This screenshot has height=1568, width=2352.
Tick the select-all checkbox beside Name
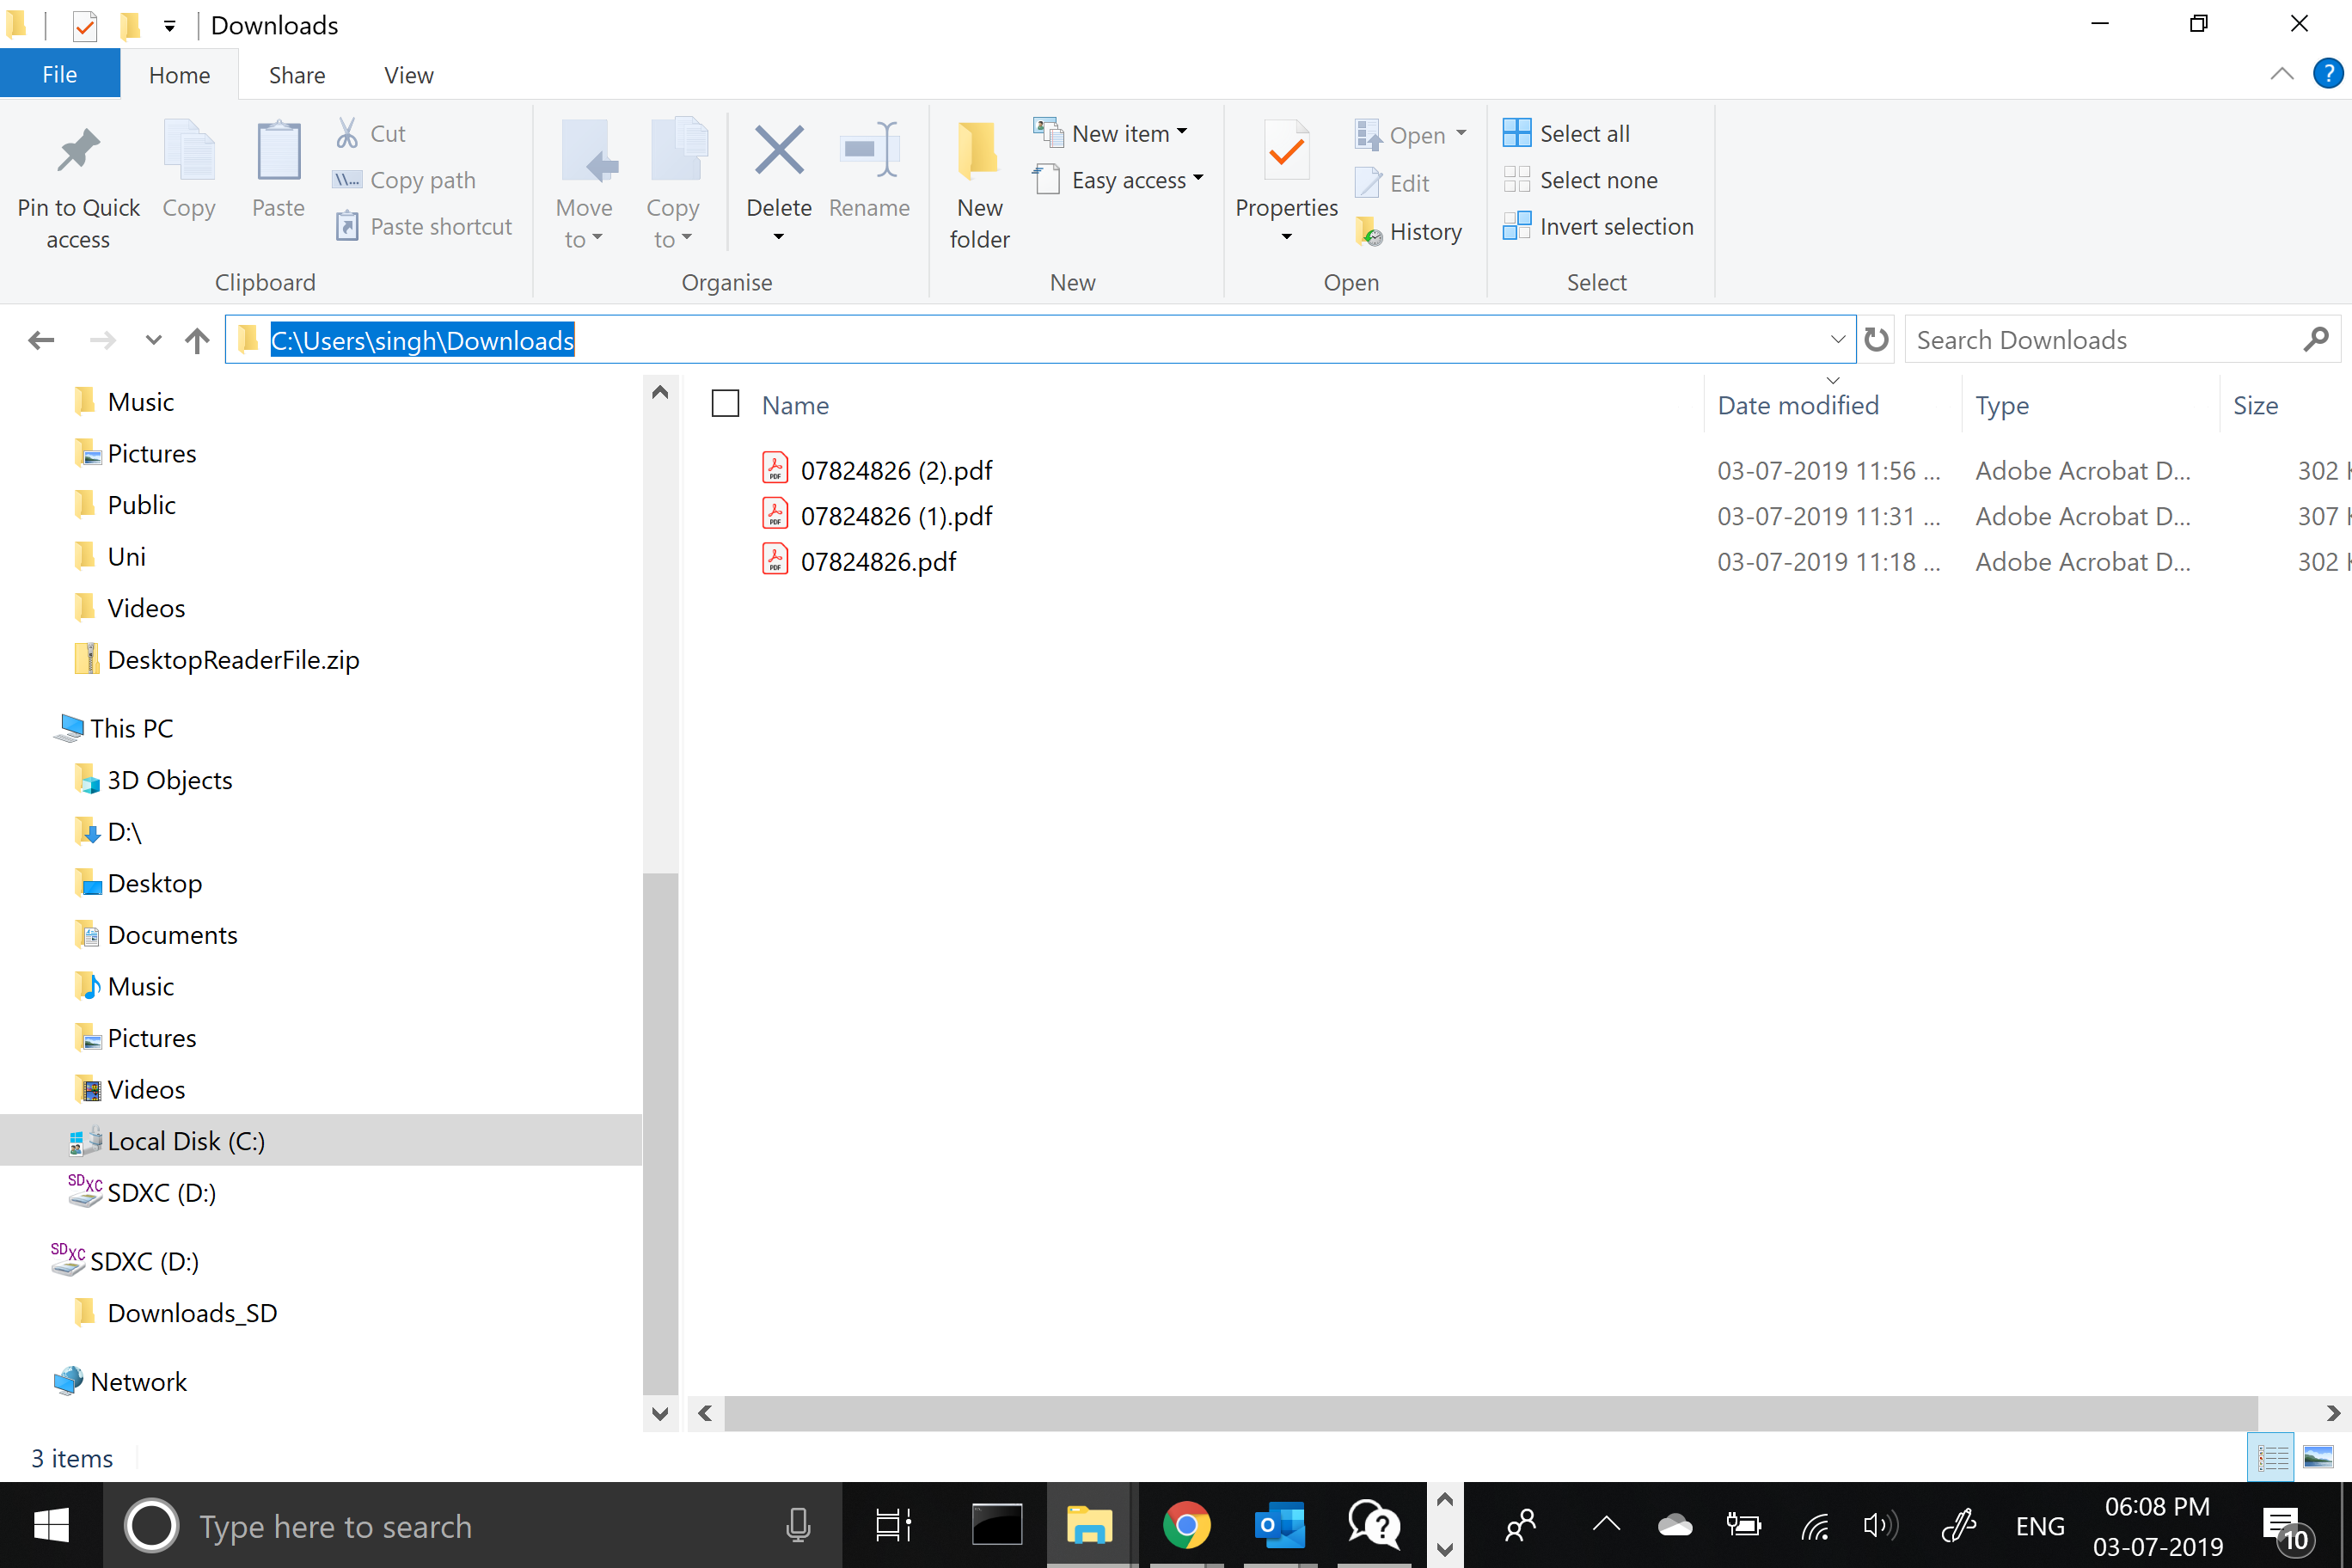pos(725,404)
